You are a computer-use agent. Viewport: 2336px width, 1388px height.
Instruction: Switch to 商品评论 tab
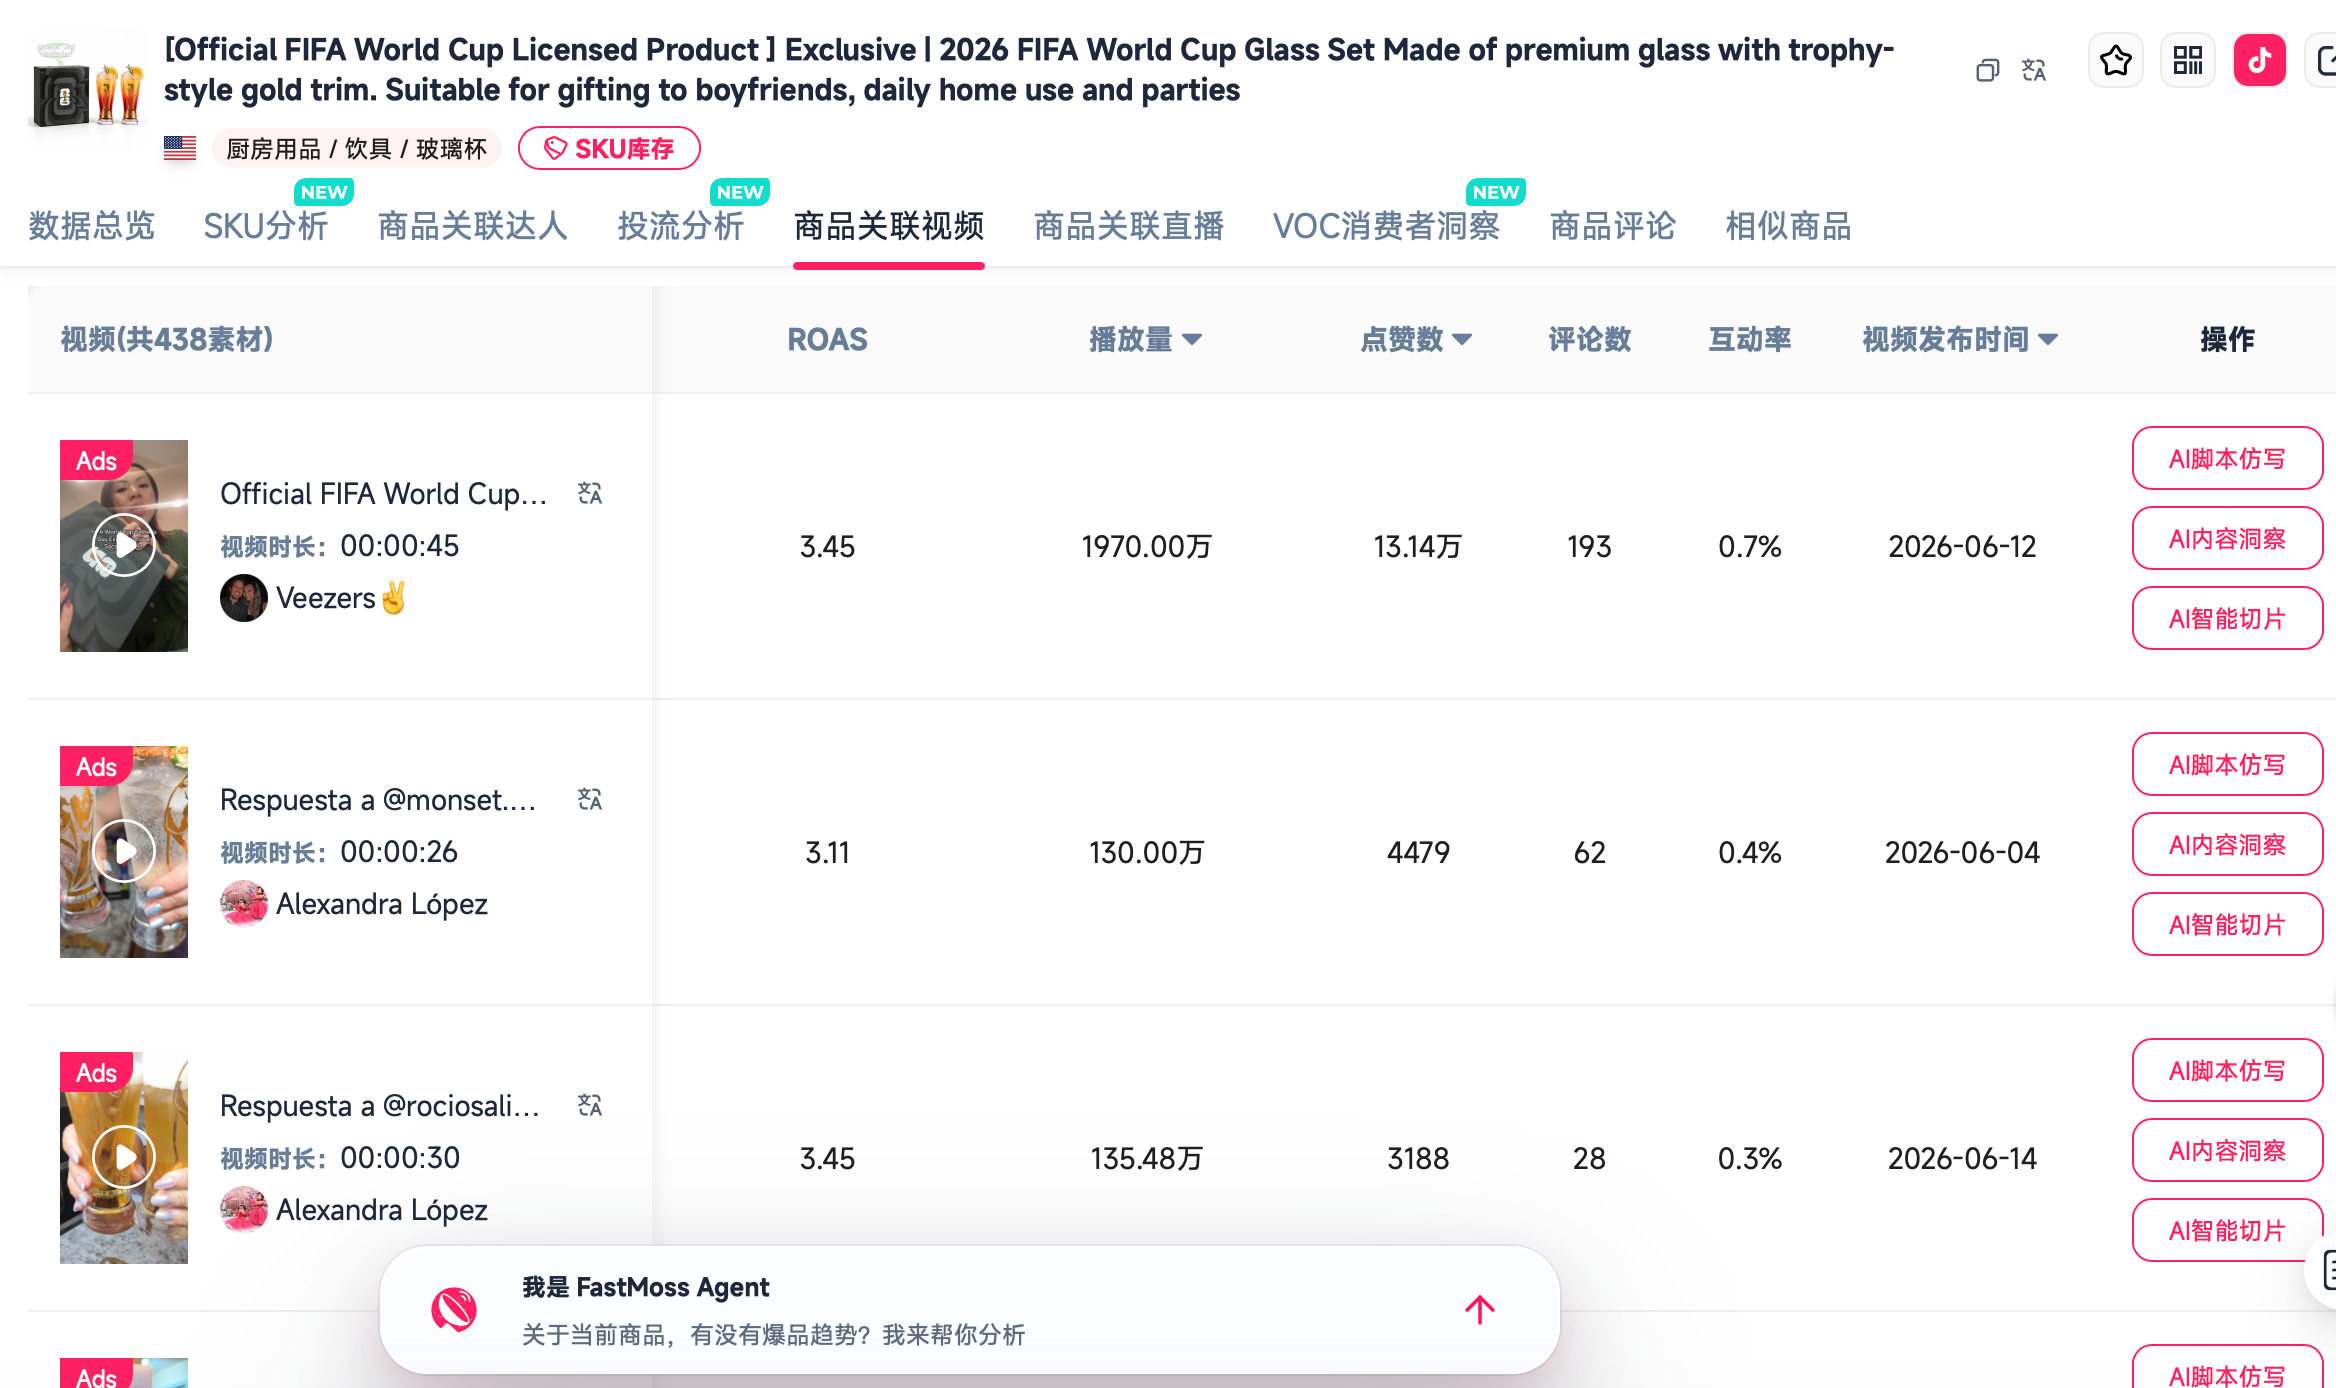tap(1613, 226)
